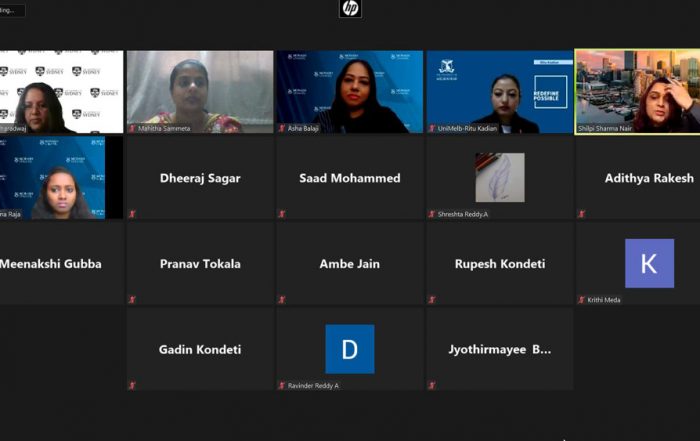Click muted mic icon beside Ravinder Reddy A
Image resolution: width=700 pixels, height=441 pixels.
click(282, 385)
